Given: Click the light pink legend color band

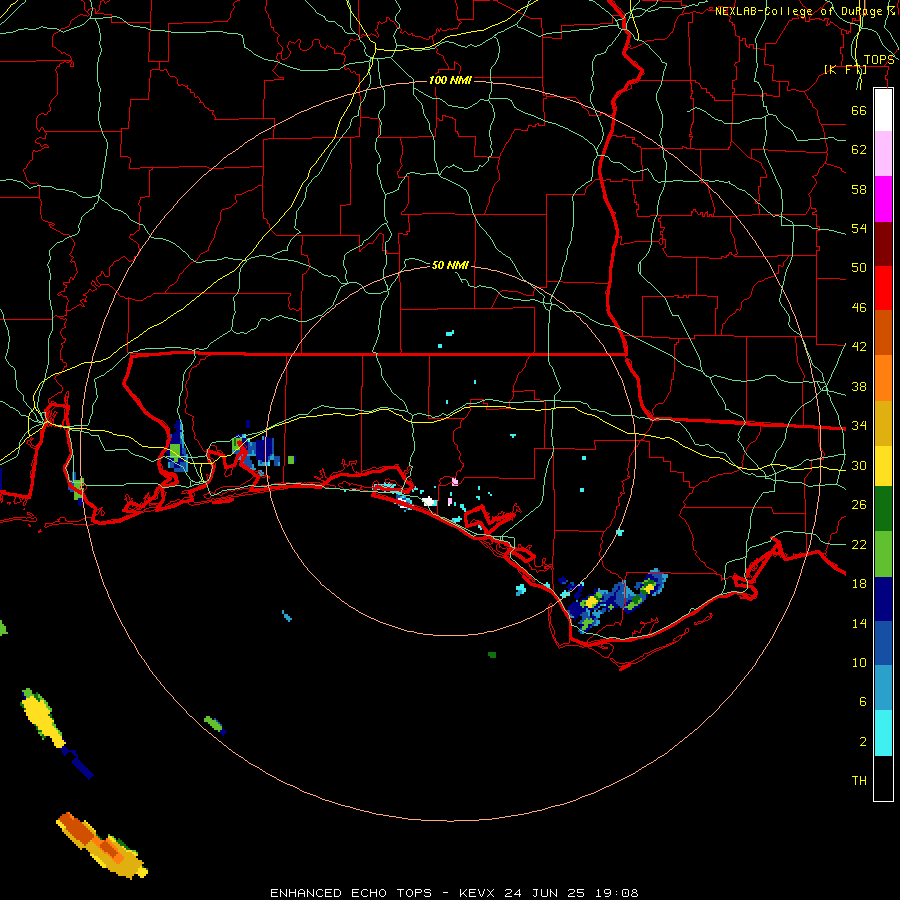Looking at the screenshot, I should pyautogui.click(x=883, y=154).
